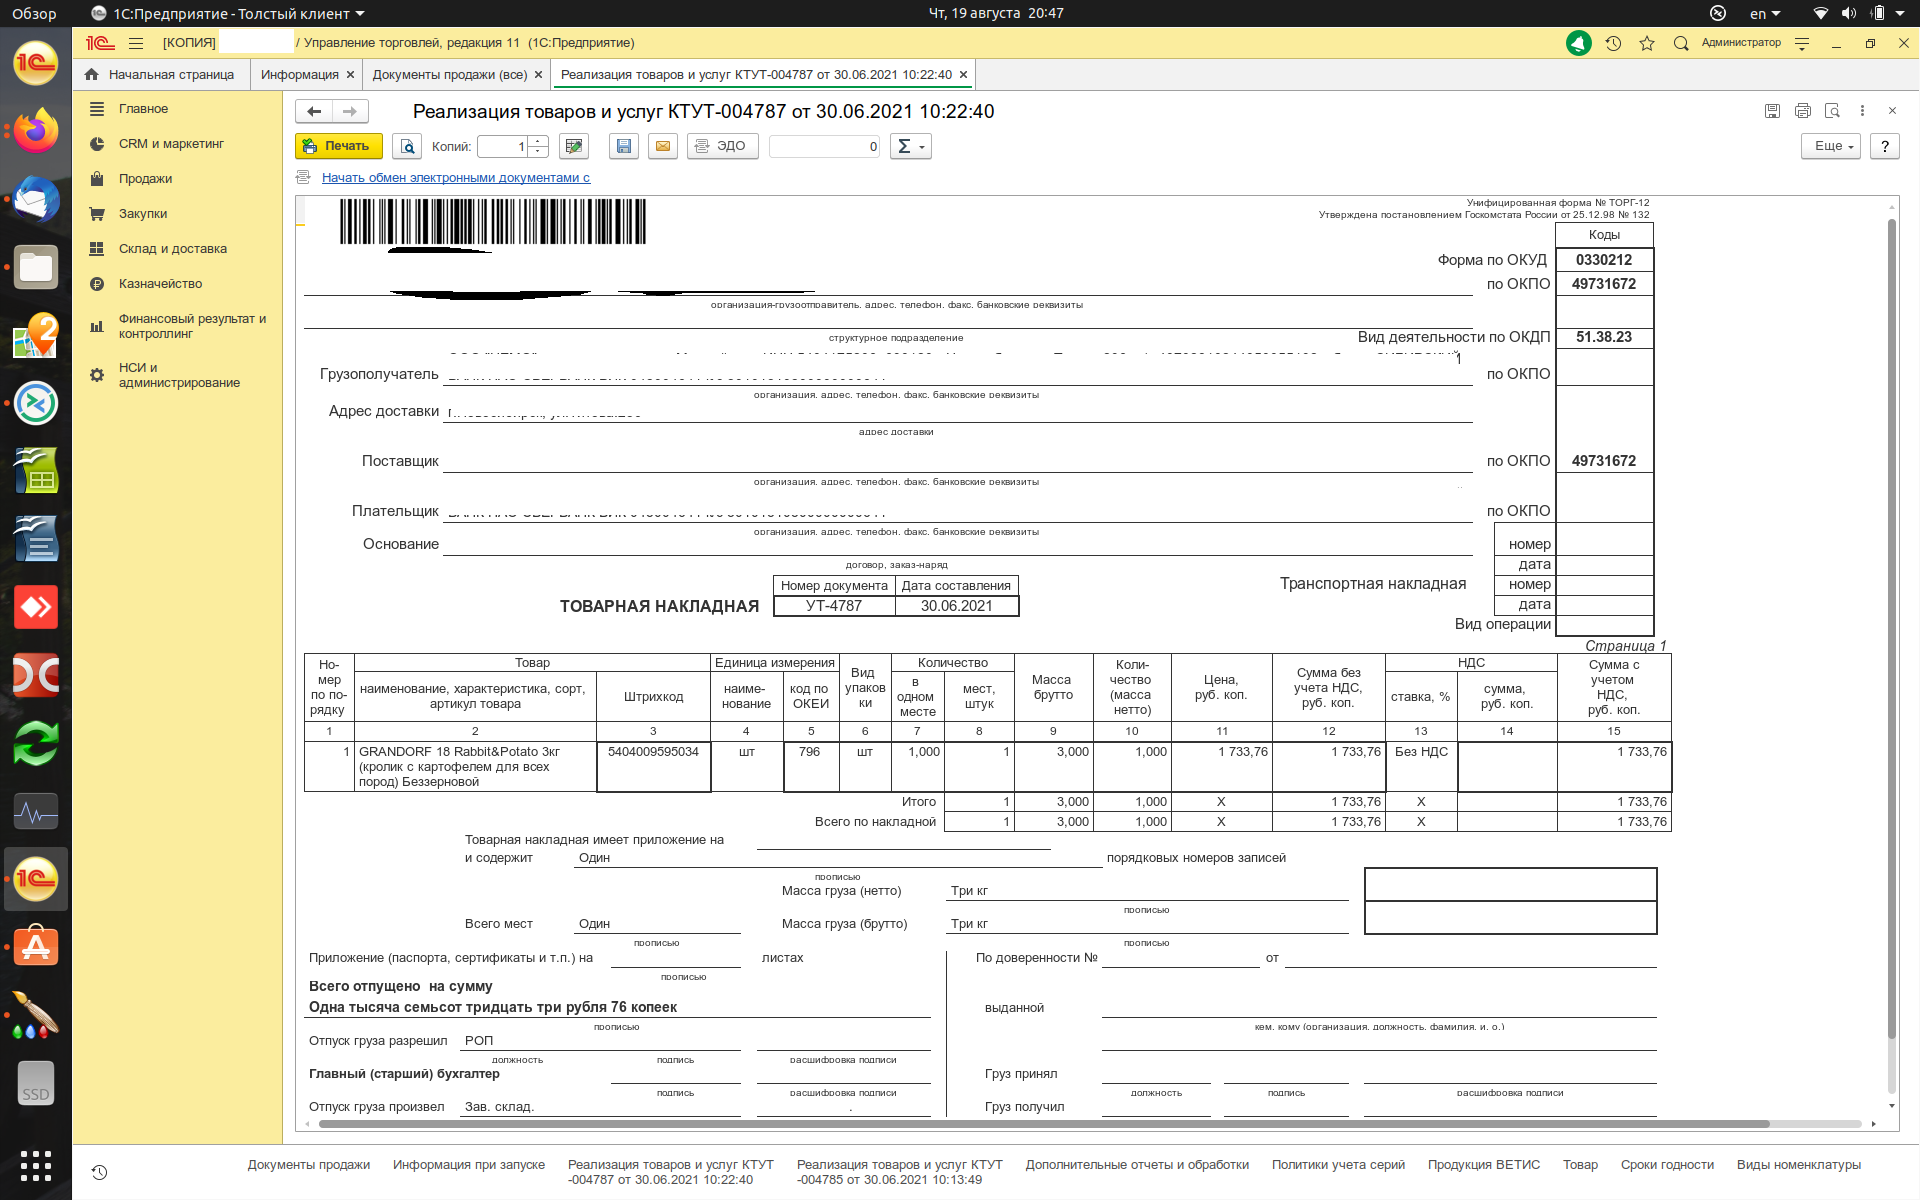1920x1200 pixels.
Task: Open Реализация КТУТ-004785 in the bottom bar
Action: (x=899, y=1172)
